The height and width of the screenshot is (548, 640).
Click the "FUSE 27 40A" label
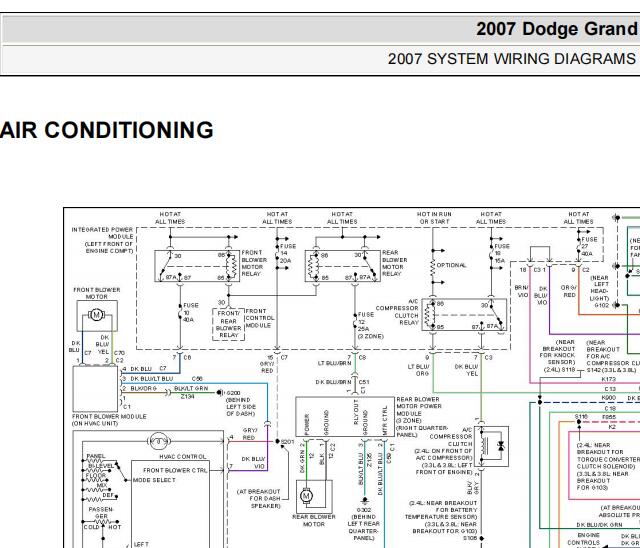589,246
